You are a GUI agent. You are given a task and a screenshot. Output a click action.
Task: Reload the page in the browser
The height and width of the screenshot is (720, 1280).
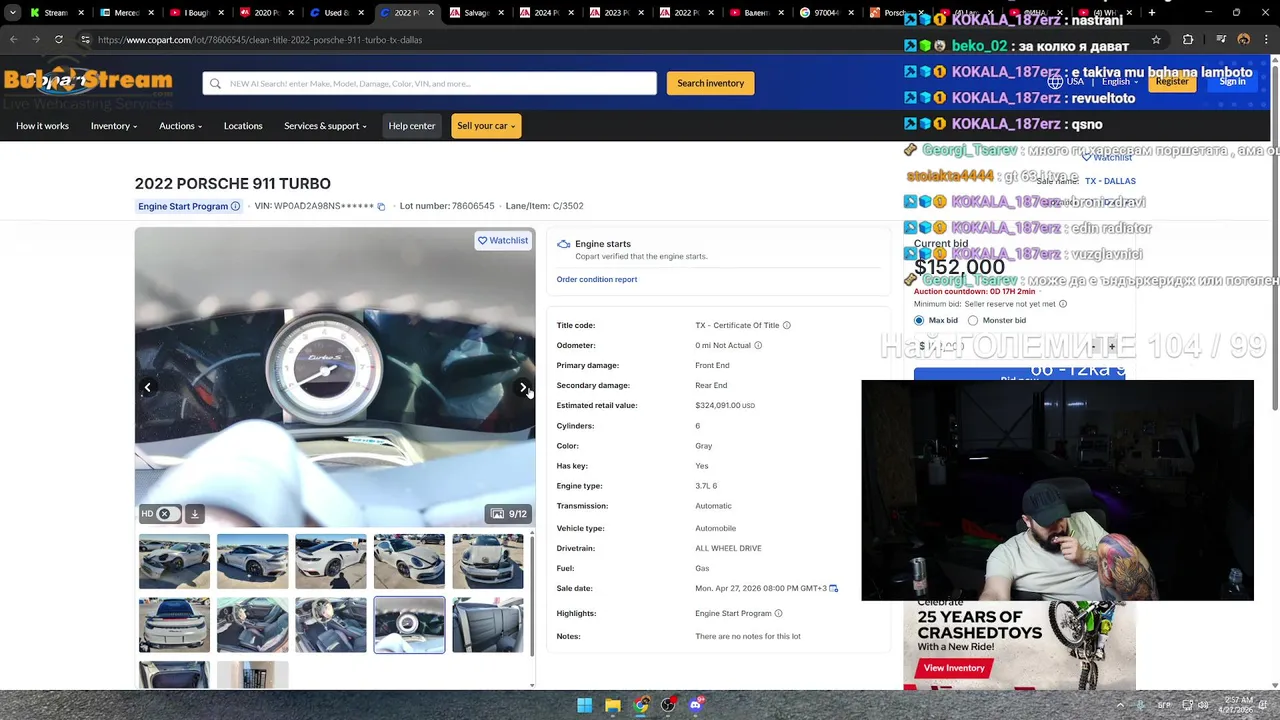(59, 40)
